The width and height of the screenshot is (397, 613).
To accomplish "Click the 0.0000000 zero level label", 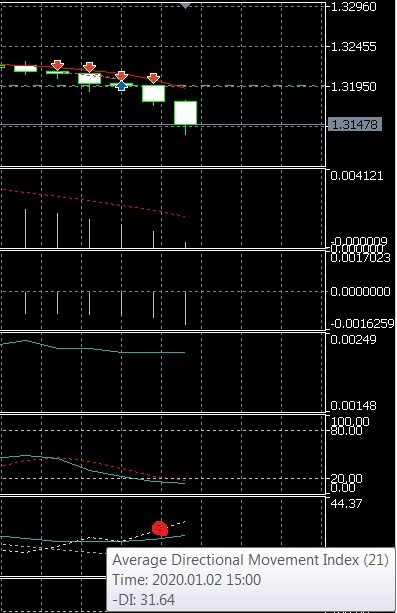I will (360, 292).
